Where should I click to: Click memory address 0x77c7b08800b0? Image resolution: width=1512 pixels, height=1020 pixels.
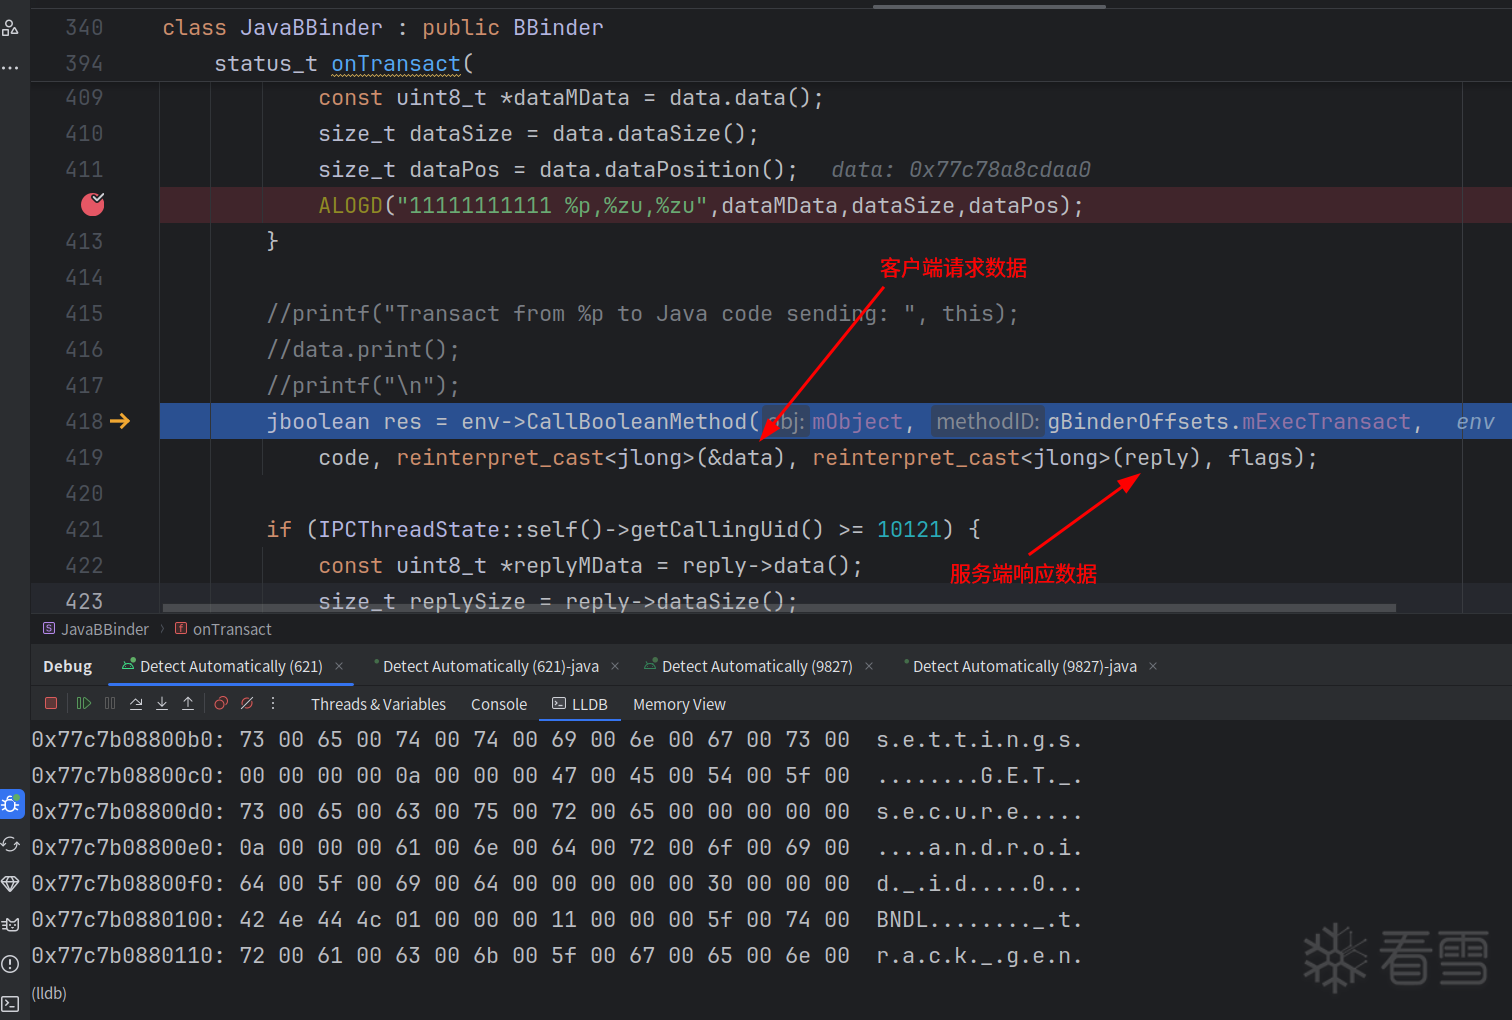coord(128,740)
